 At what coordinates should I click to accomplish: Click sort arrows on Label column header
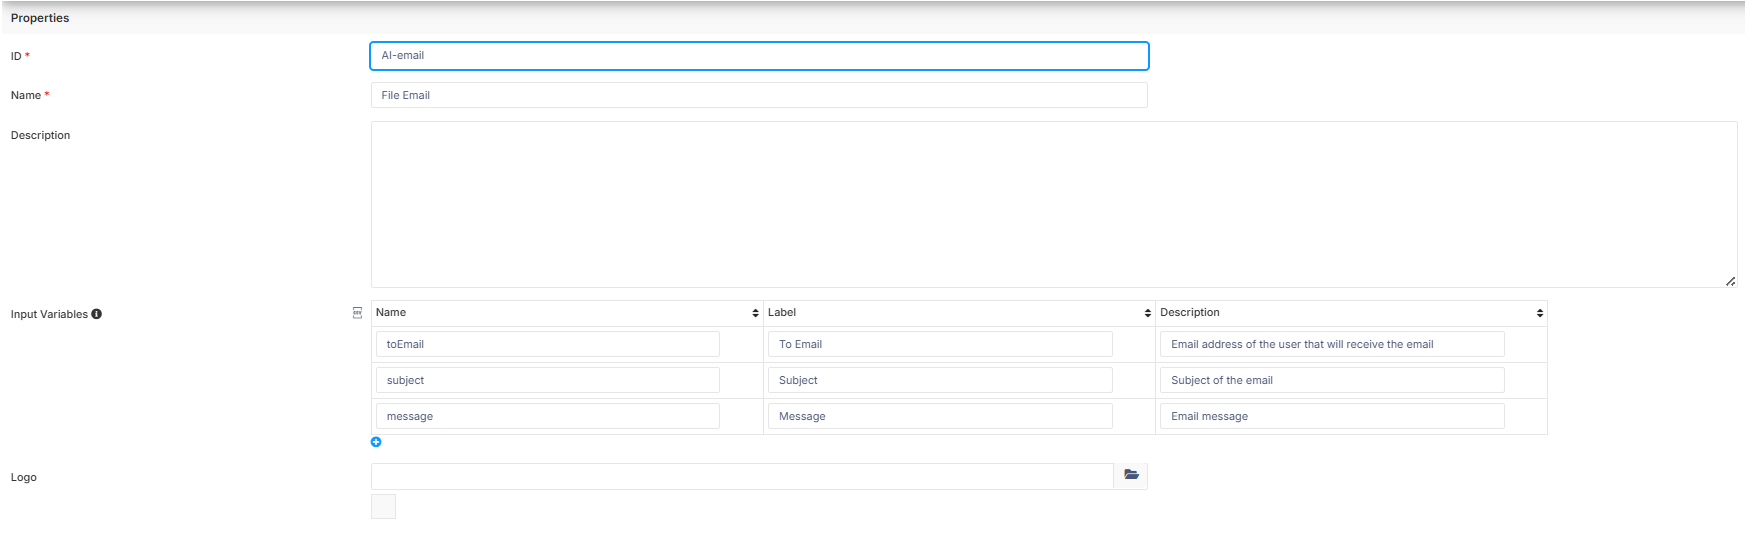coord(1147,313)
